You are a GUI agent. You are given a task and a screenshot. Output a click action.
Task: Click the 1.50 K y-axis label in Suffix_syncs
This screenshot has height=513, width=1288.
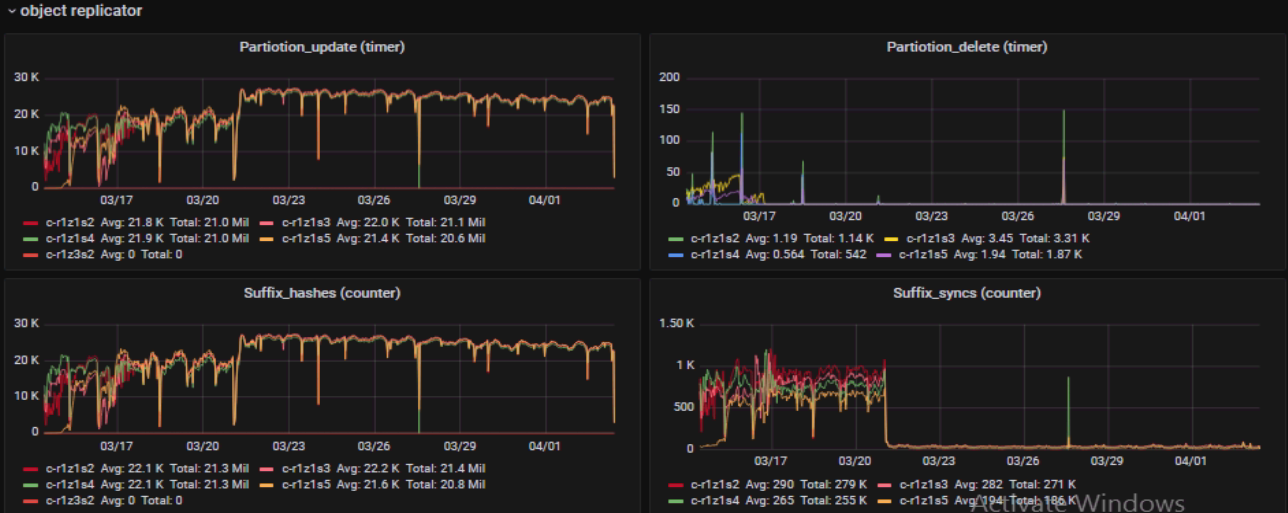pos(676,323)
